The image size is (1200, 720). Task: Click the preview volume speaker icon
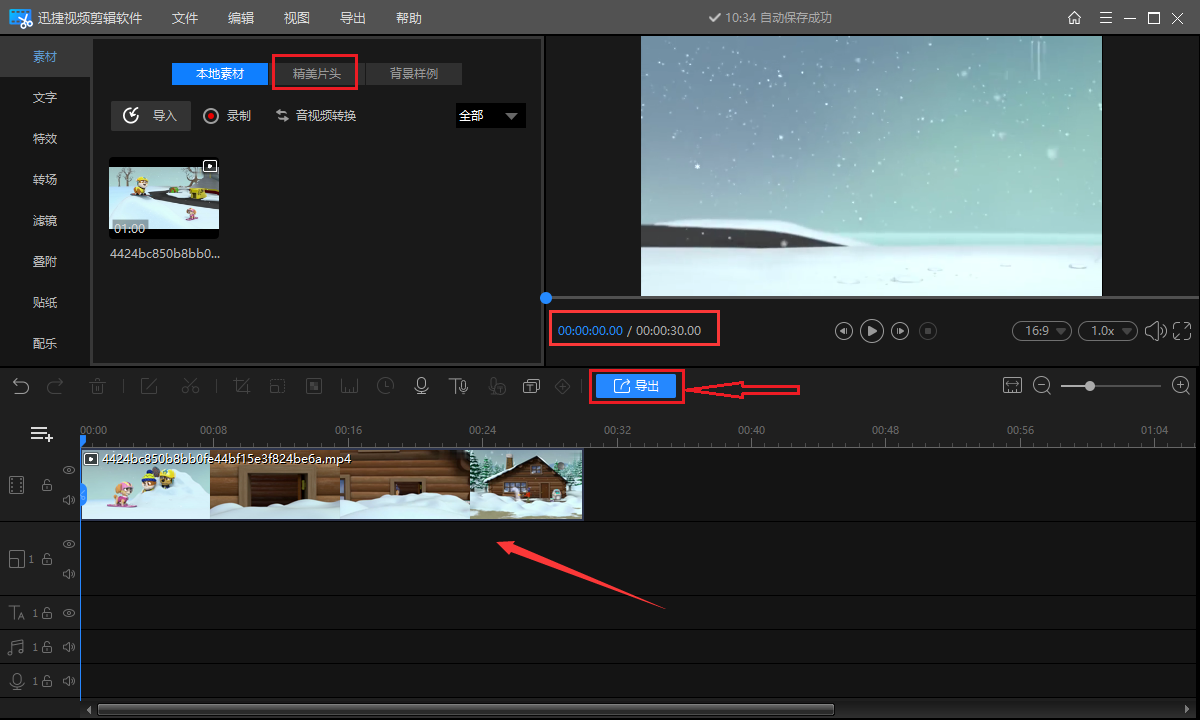[x=1155, y=331]
